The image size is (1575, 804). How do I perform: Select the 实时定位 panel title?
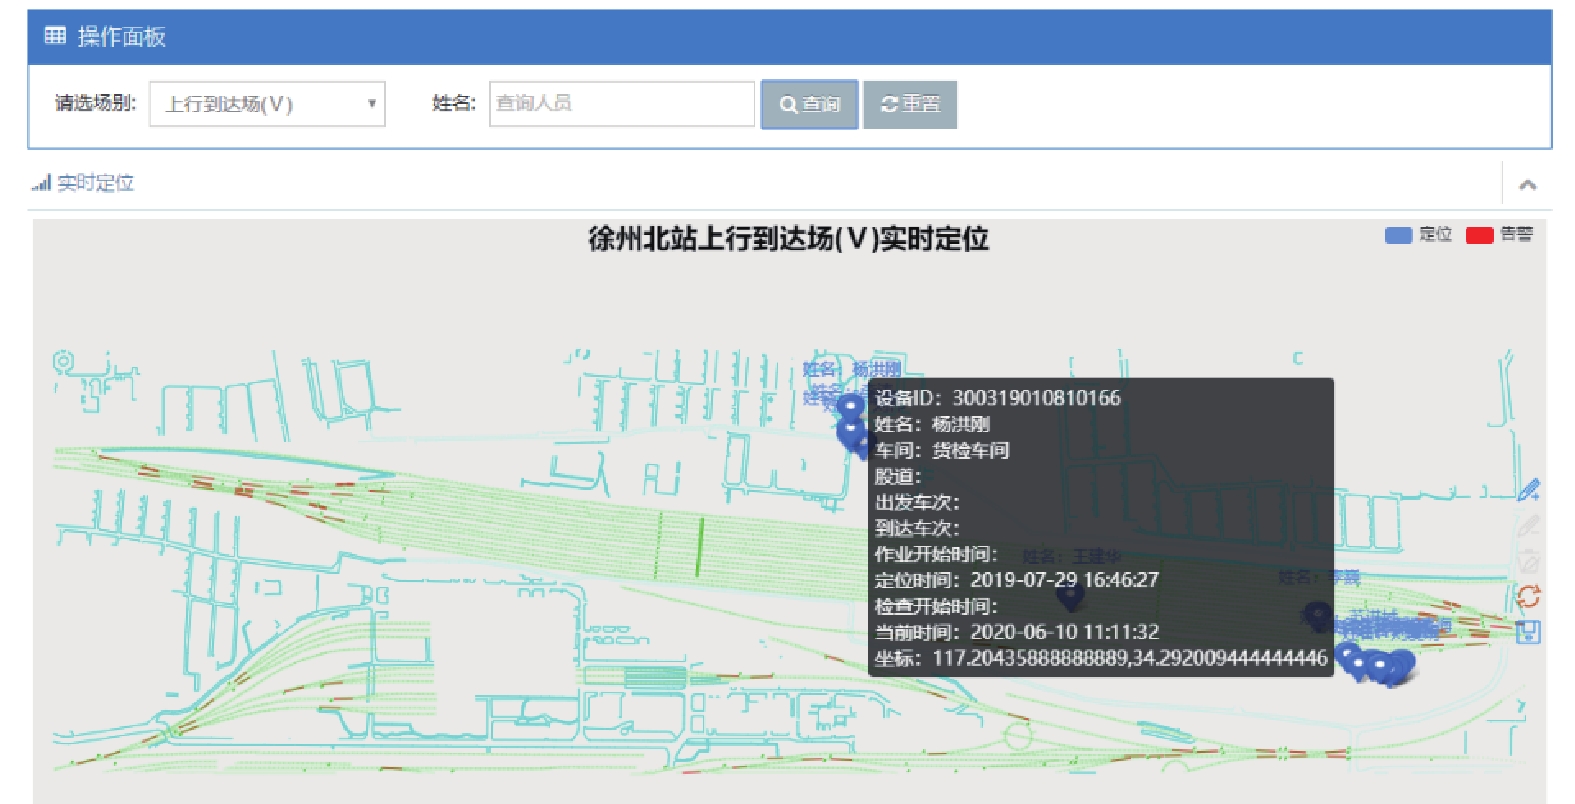tap(95, 183)
